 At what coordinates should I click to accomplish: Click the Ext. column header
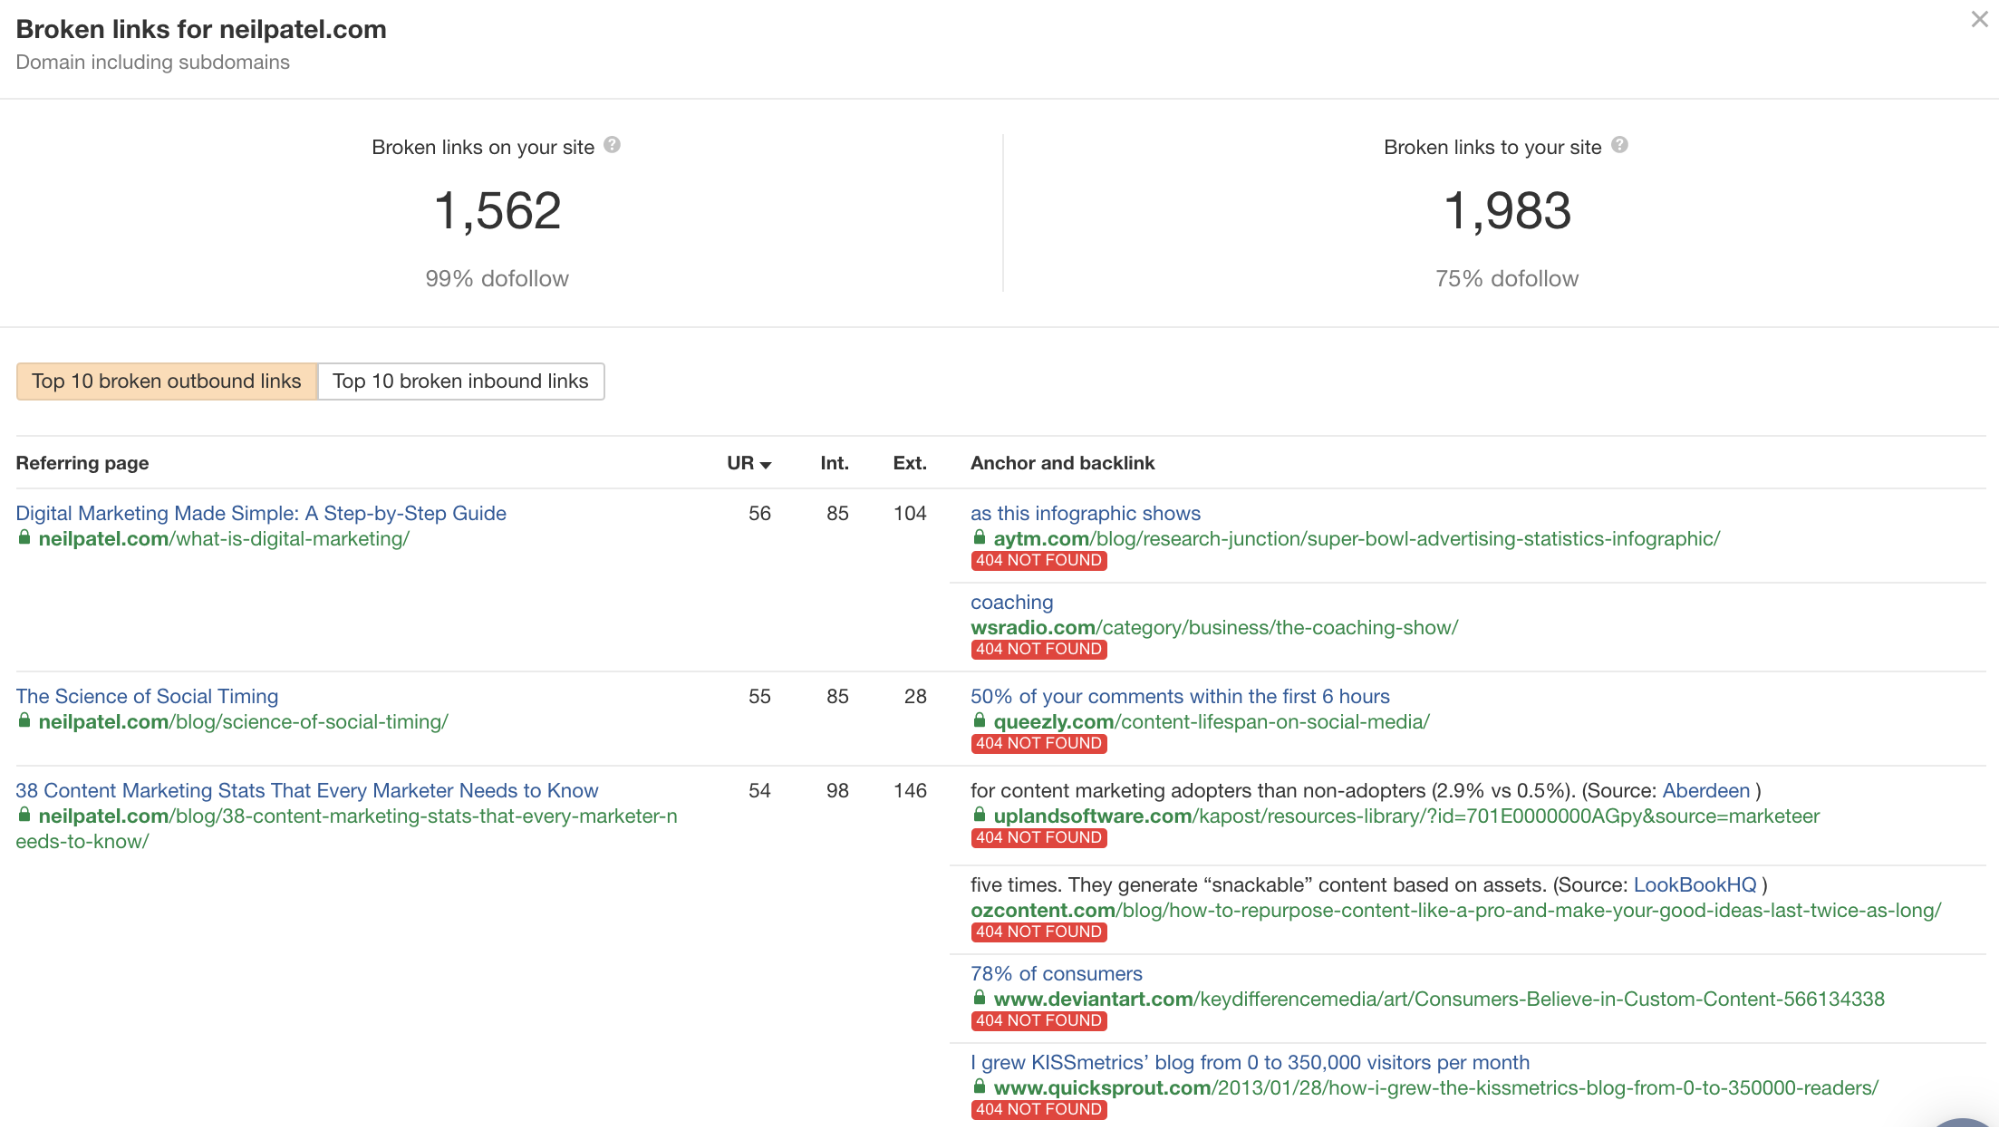coord(909,463)
